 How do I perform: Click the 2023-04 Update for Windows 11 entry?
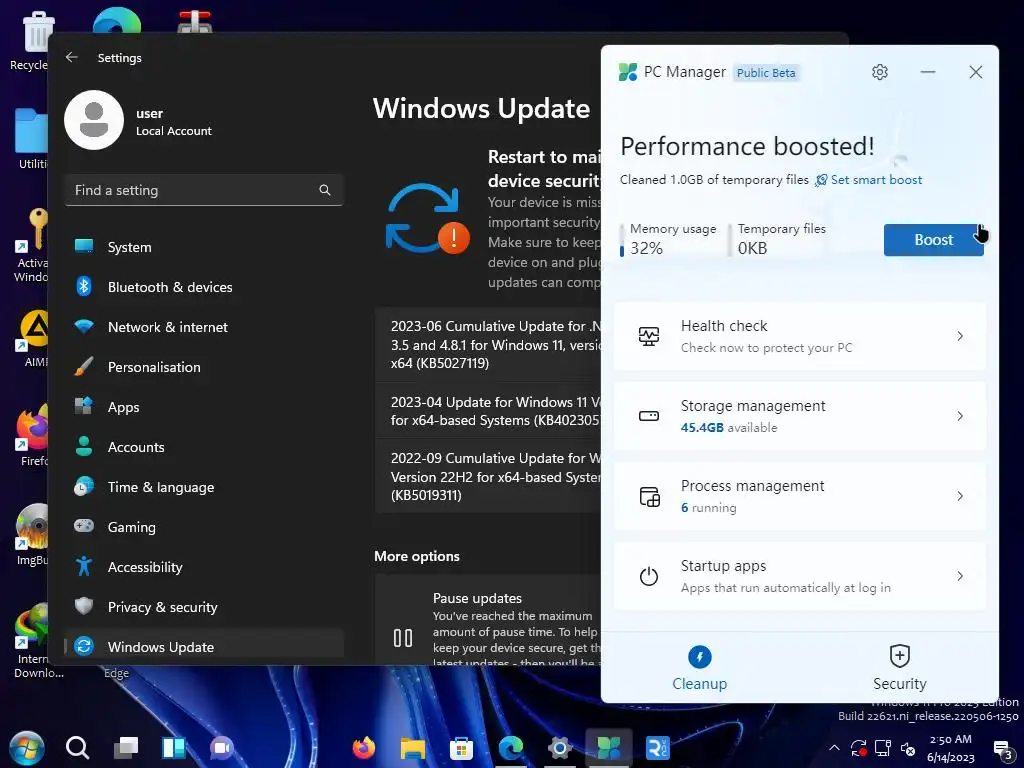click(x=488, y=411)
